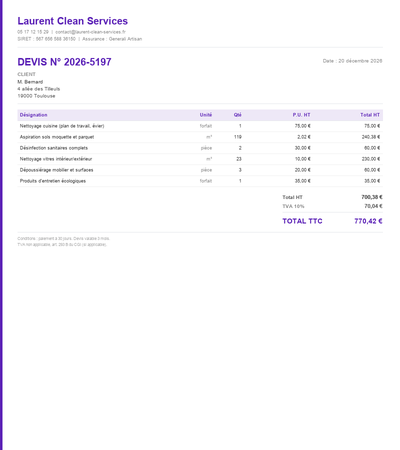The height and width of the screenshot is (450, 400).
Task: Click the quote date in December
Action: (x=352, y=61)
